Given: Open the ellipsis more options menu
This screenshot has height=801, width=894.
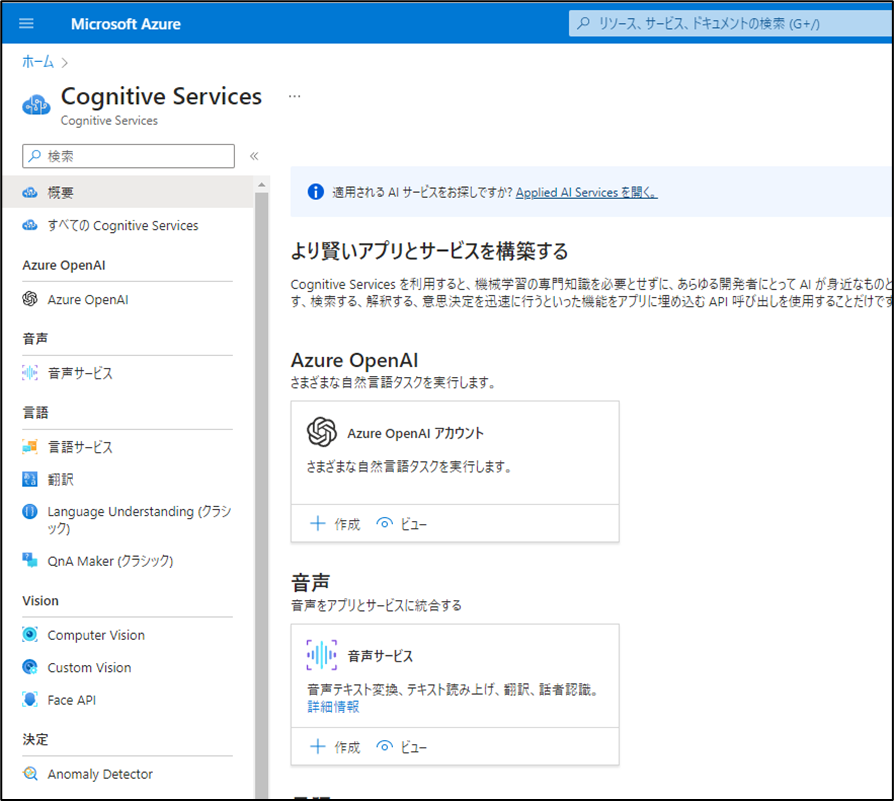Looking at the screenshot, I should tap(294, 96).
